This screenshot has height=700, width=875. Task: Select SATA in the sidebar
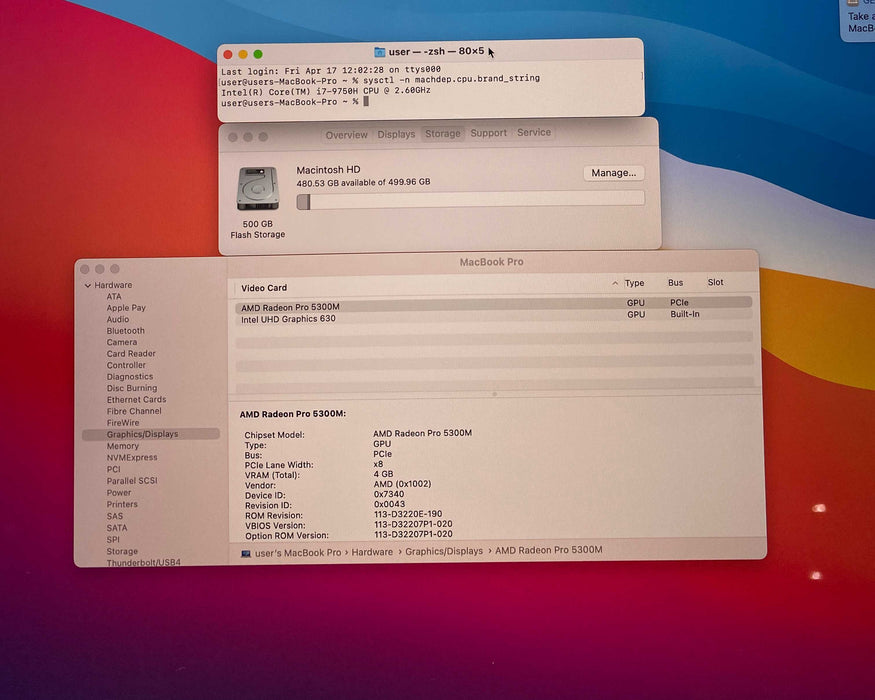(x=117, y=528)
